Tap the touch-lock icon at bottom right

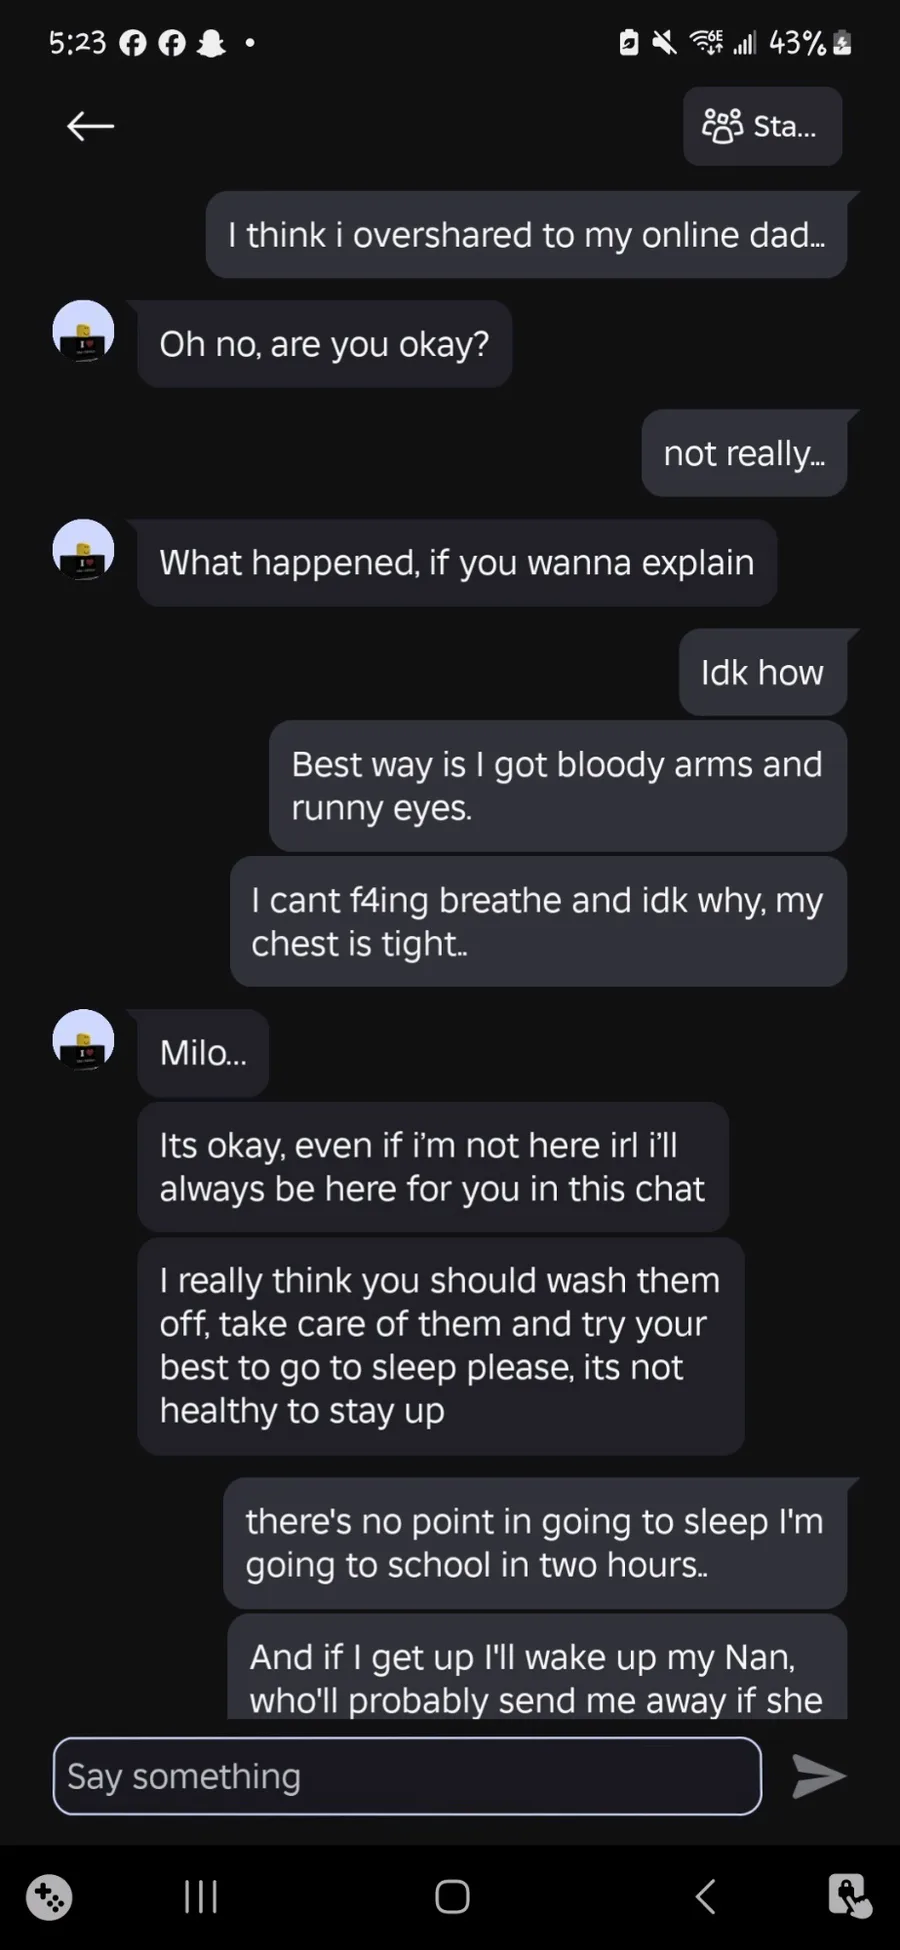click(848, 1896)
